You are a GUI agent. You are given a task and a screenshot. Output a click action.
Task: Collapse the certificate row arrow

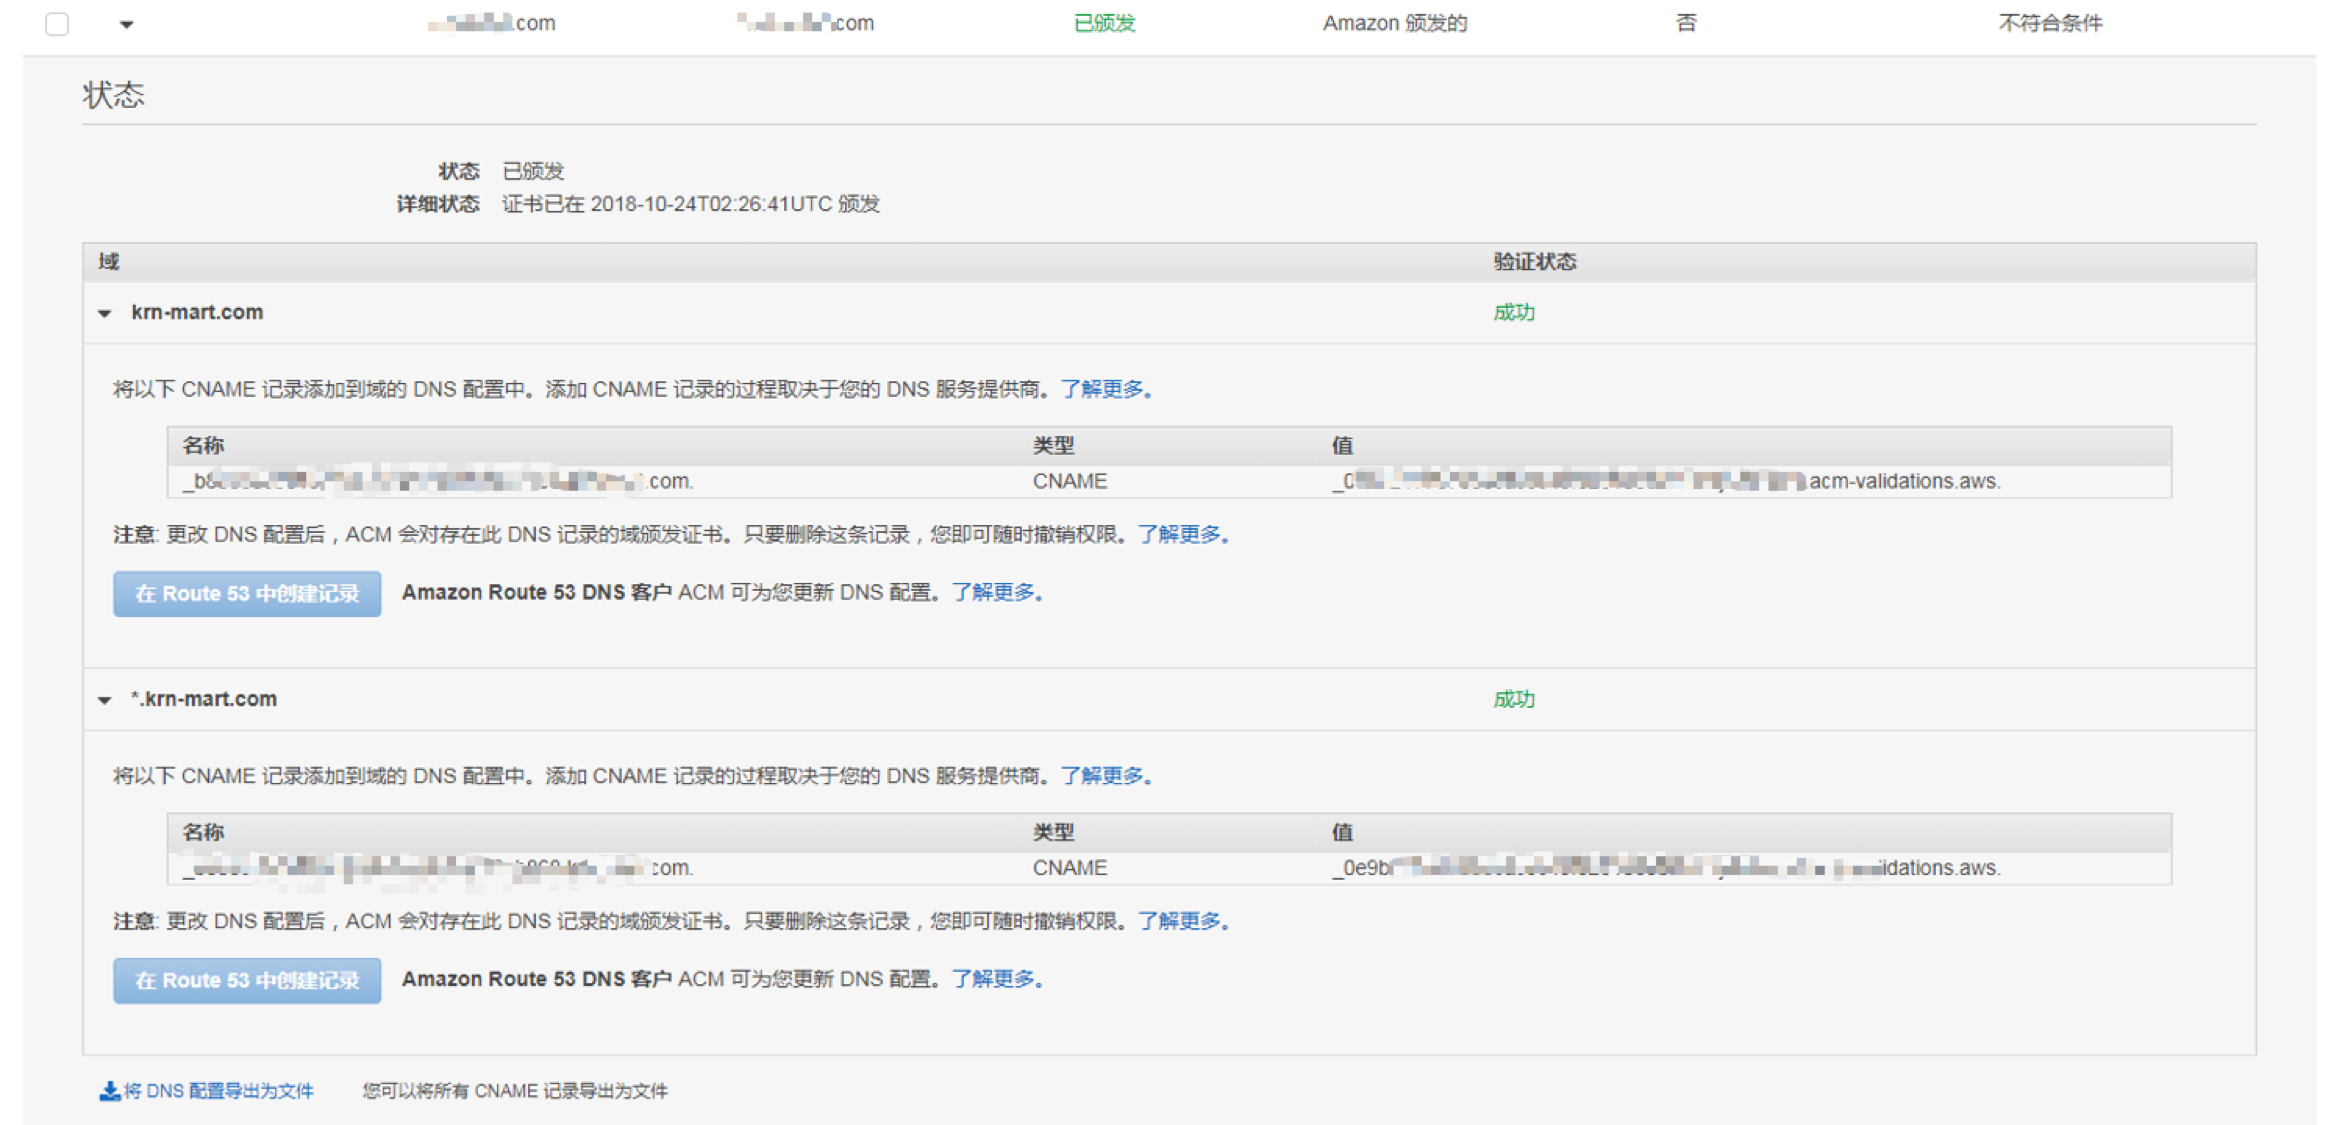pos(126,24)
